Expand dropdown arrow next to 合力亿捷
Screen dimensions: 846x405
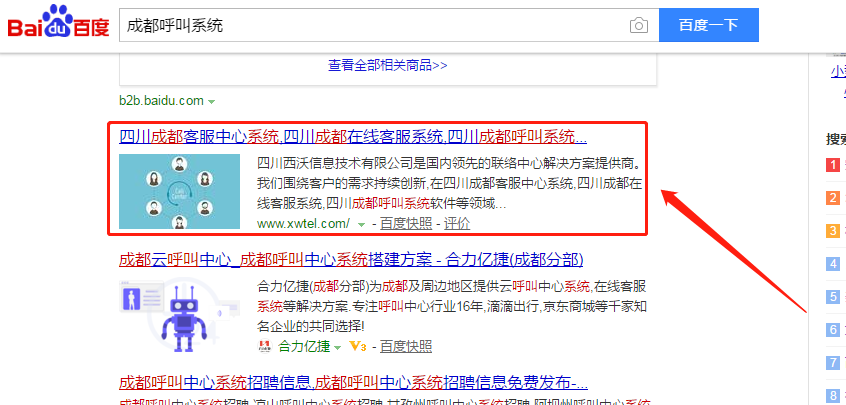[338, 347]
